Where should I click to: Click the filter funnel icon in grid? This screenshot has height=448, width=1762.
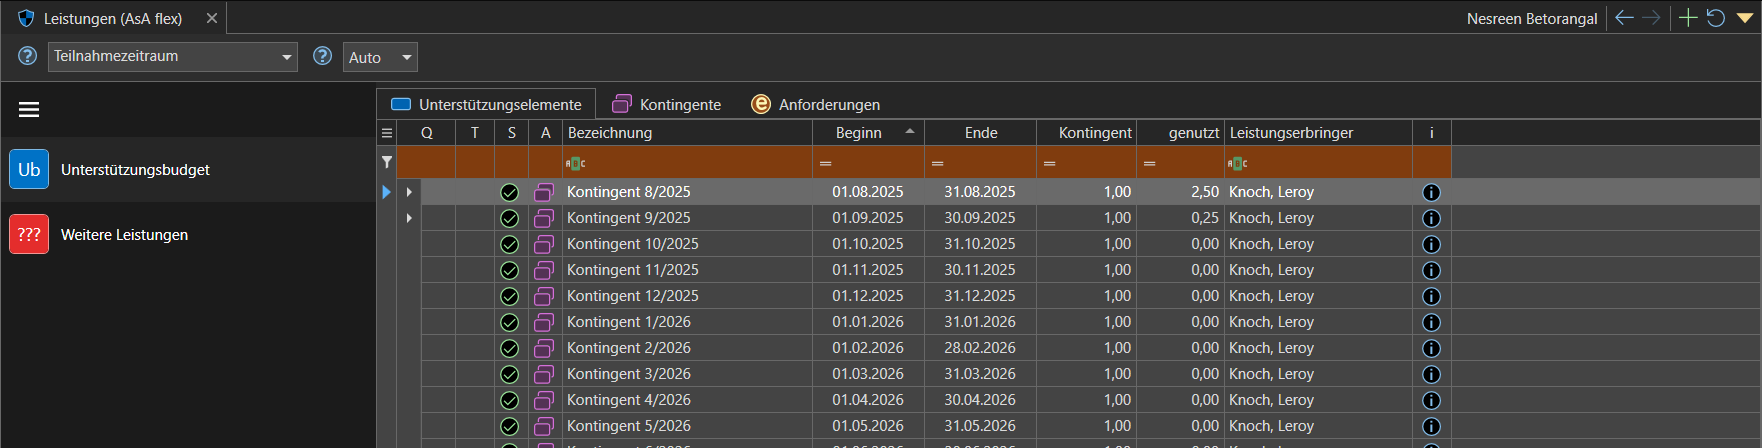387,162
